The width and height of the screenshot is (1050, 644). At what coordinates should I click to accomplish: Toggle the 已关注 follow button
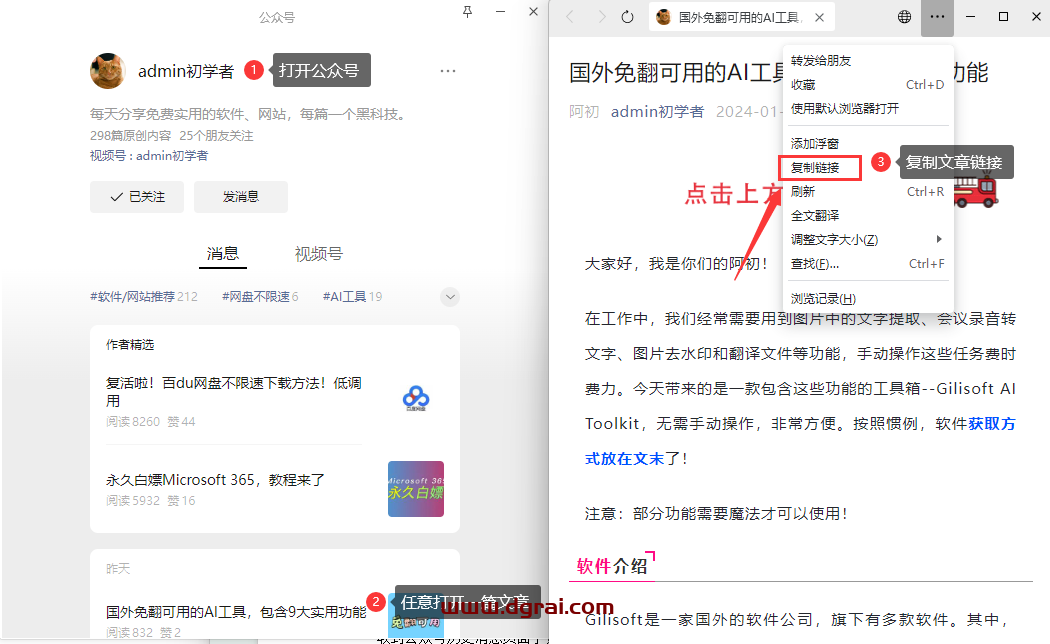click(137, 197)
